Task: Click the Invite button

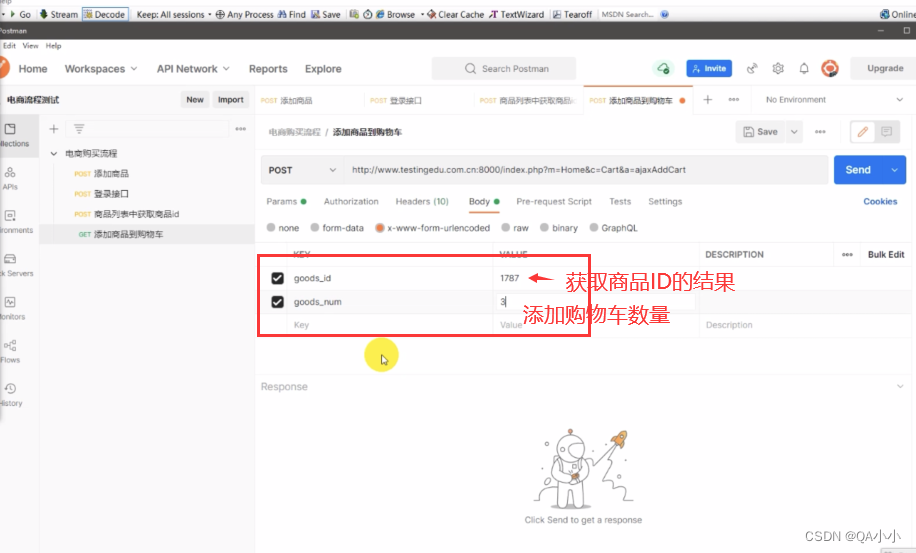Action: 709,68
